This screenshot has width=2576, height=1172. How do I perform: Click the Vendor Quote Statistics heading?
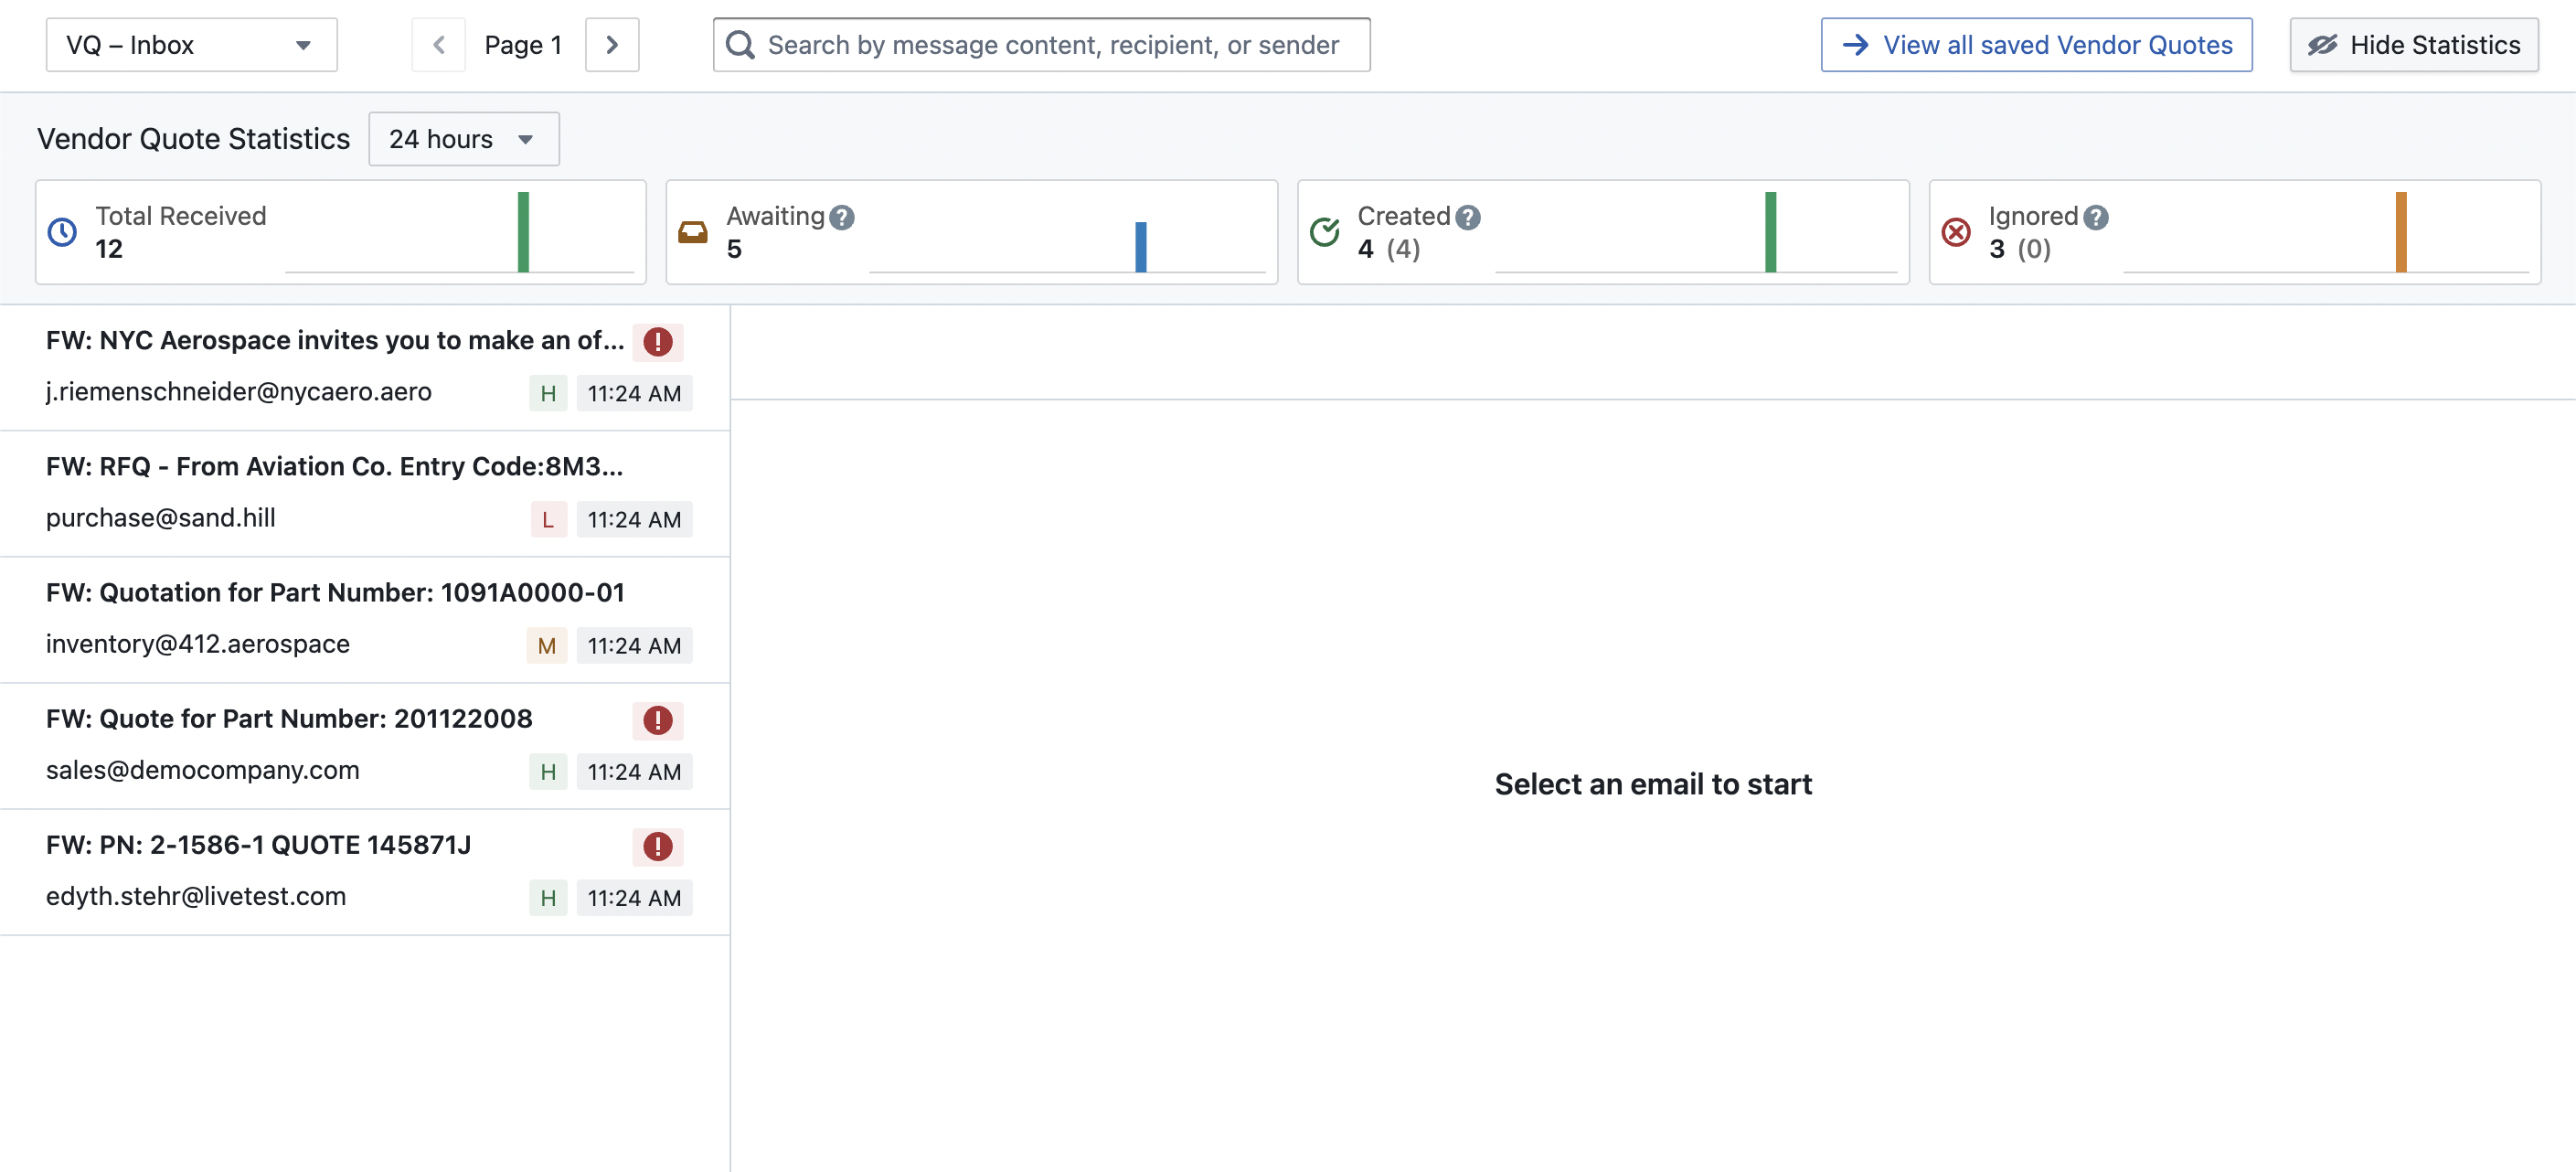[194, 139]
